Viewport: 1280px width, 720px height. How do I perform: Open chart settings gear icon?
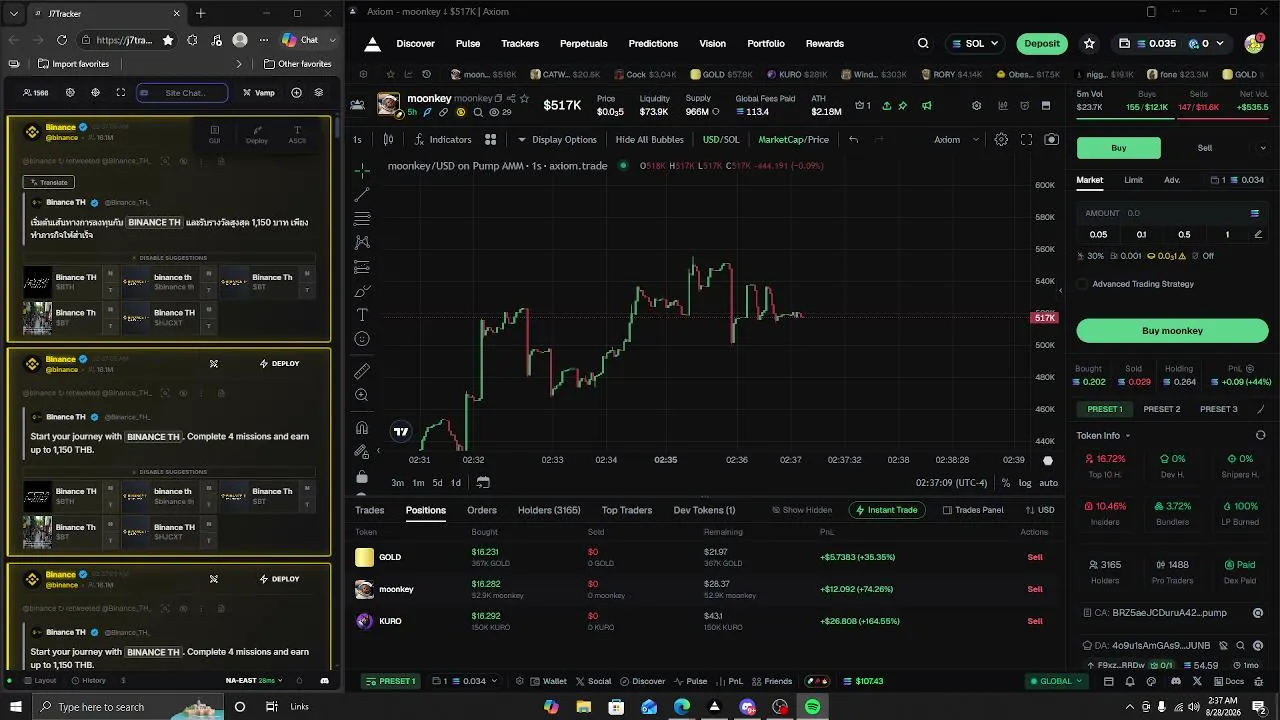click(1001, 140)
